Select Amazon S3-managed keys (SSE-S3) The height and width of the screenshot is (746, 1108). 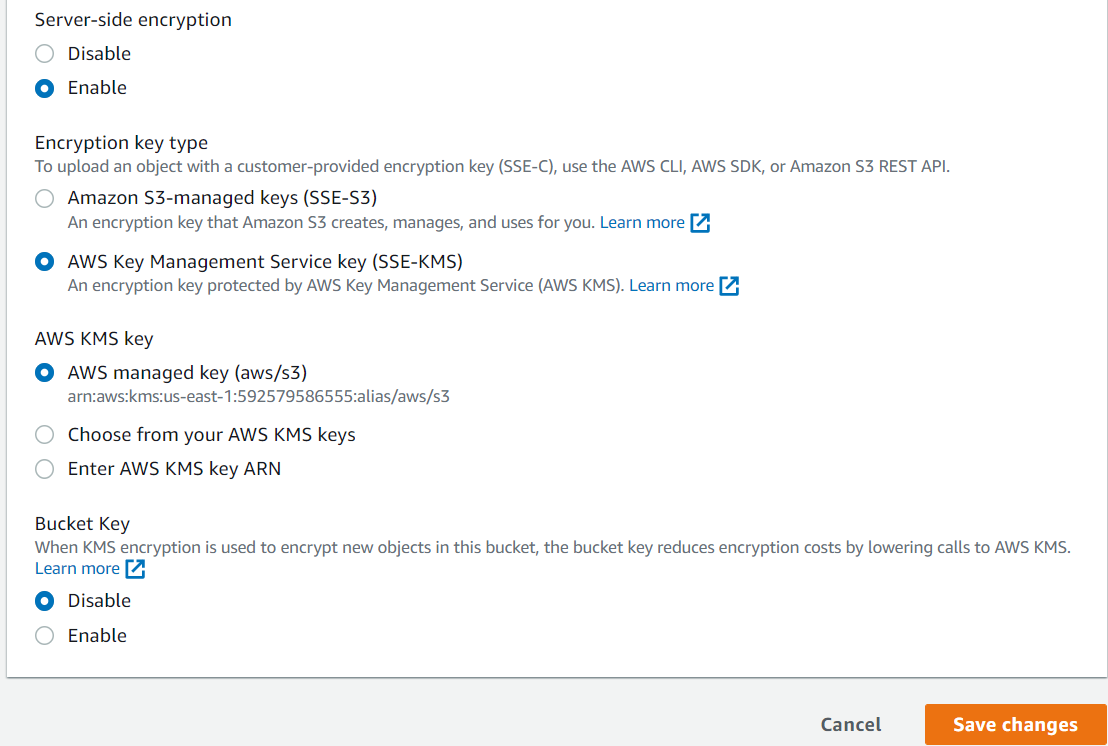click(x=44, y=198)
